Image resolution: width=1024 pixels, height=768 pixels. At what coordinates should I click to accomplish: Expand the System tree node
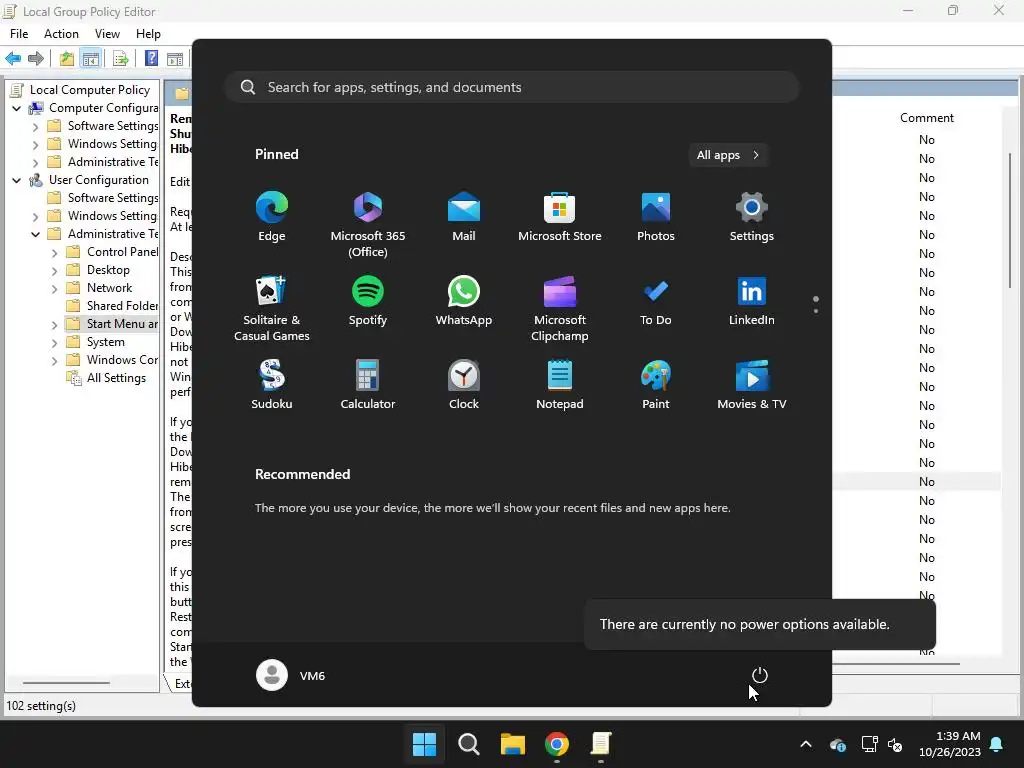point(55,343)
